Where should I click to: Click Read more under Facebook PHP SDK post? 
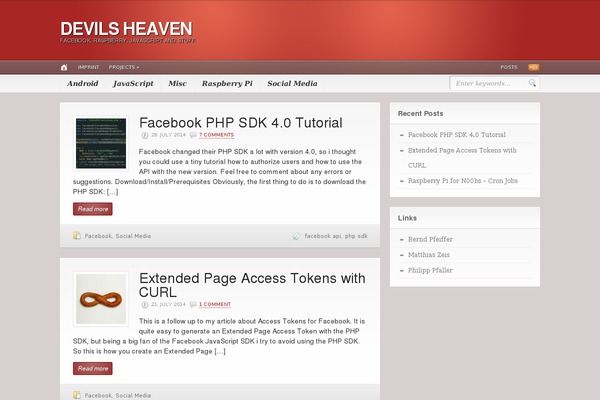(93, 209)
